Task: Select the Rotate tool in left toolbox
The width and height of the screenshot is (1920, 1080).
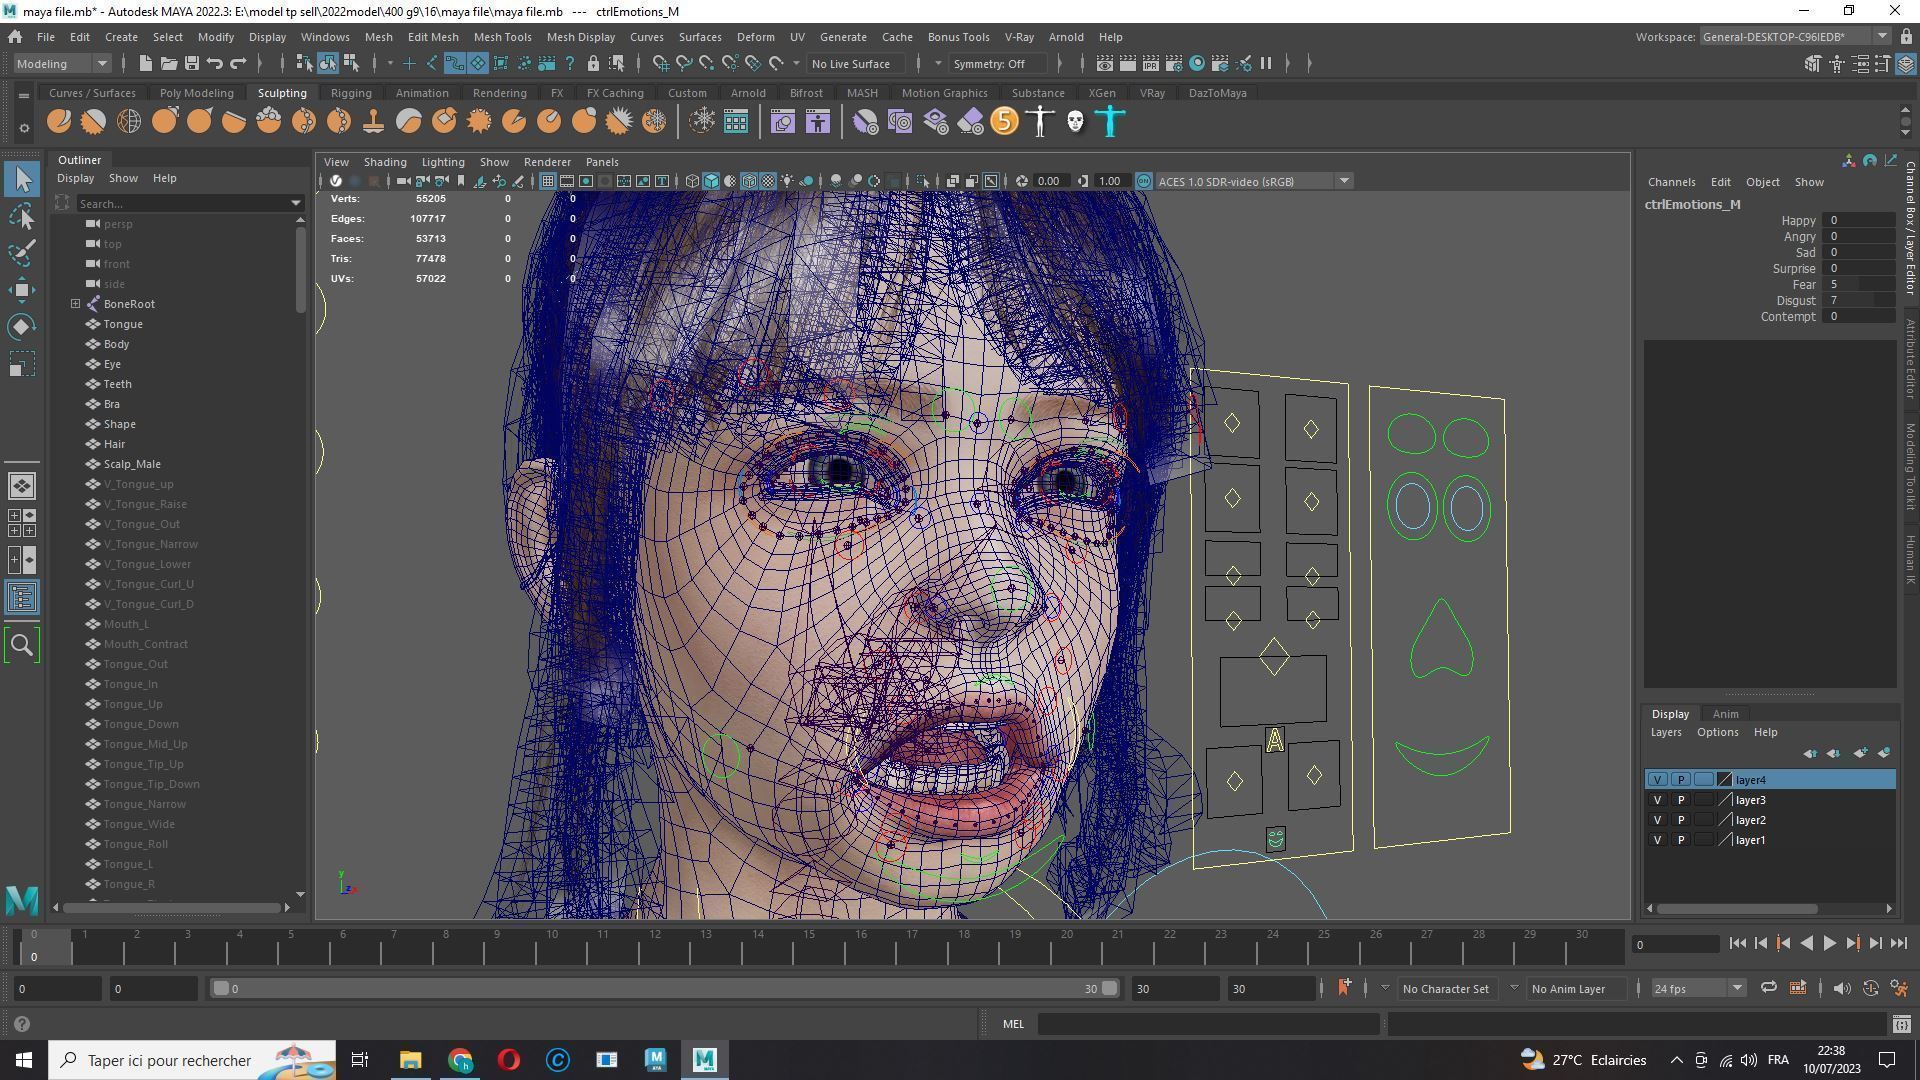Action: pyautogui.click(x=22, y=327)
